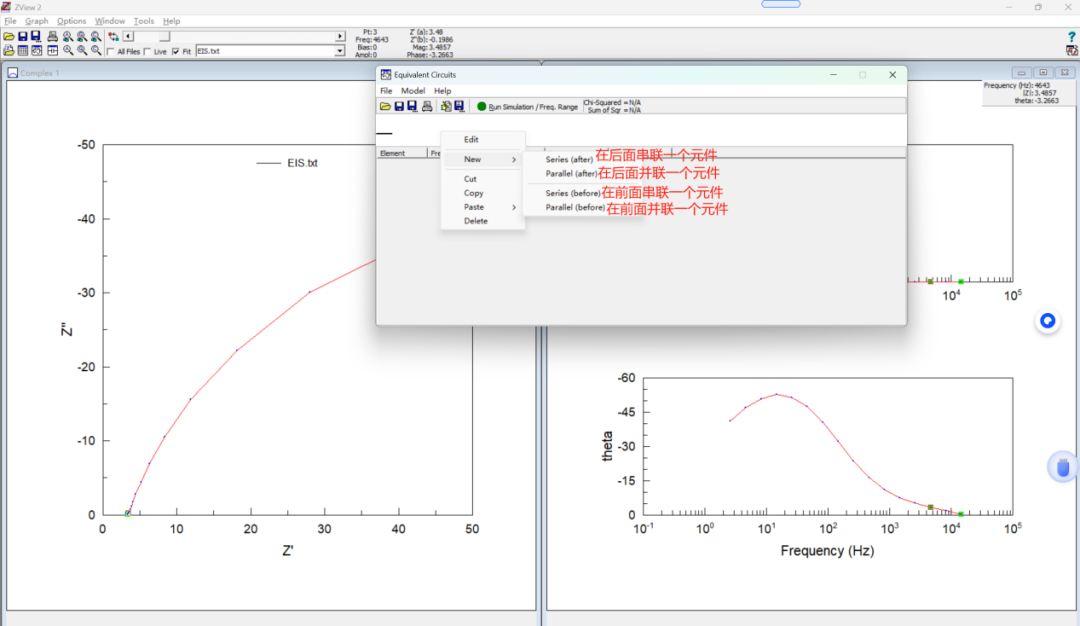Open the File menu in ZView
The height and width of the screenshot is (626, 1080).
10,21
